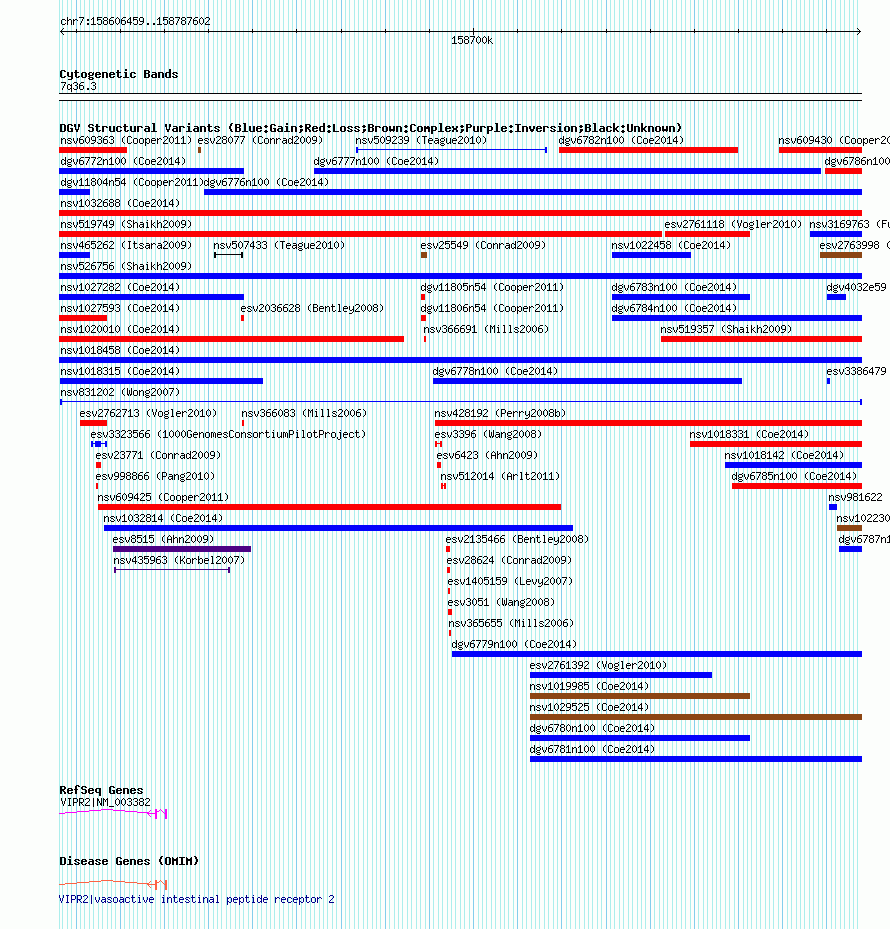Click the blue bar for nsv1018142

pos(793,465)
